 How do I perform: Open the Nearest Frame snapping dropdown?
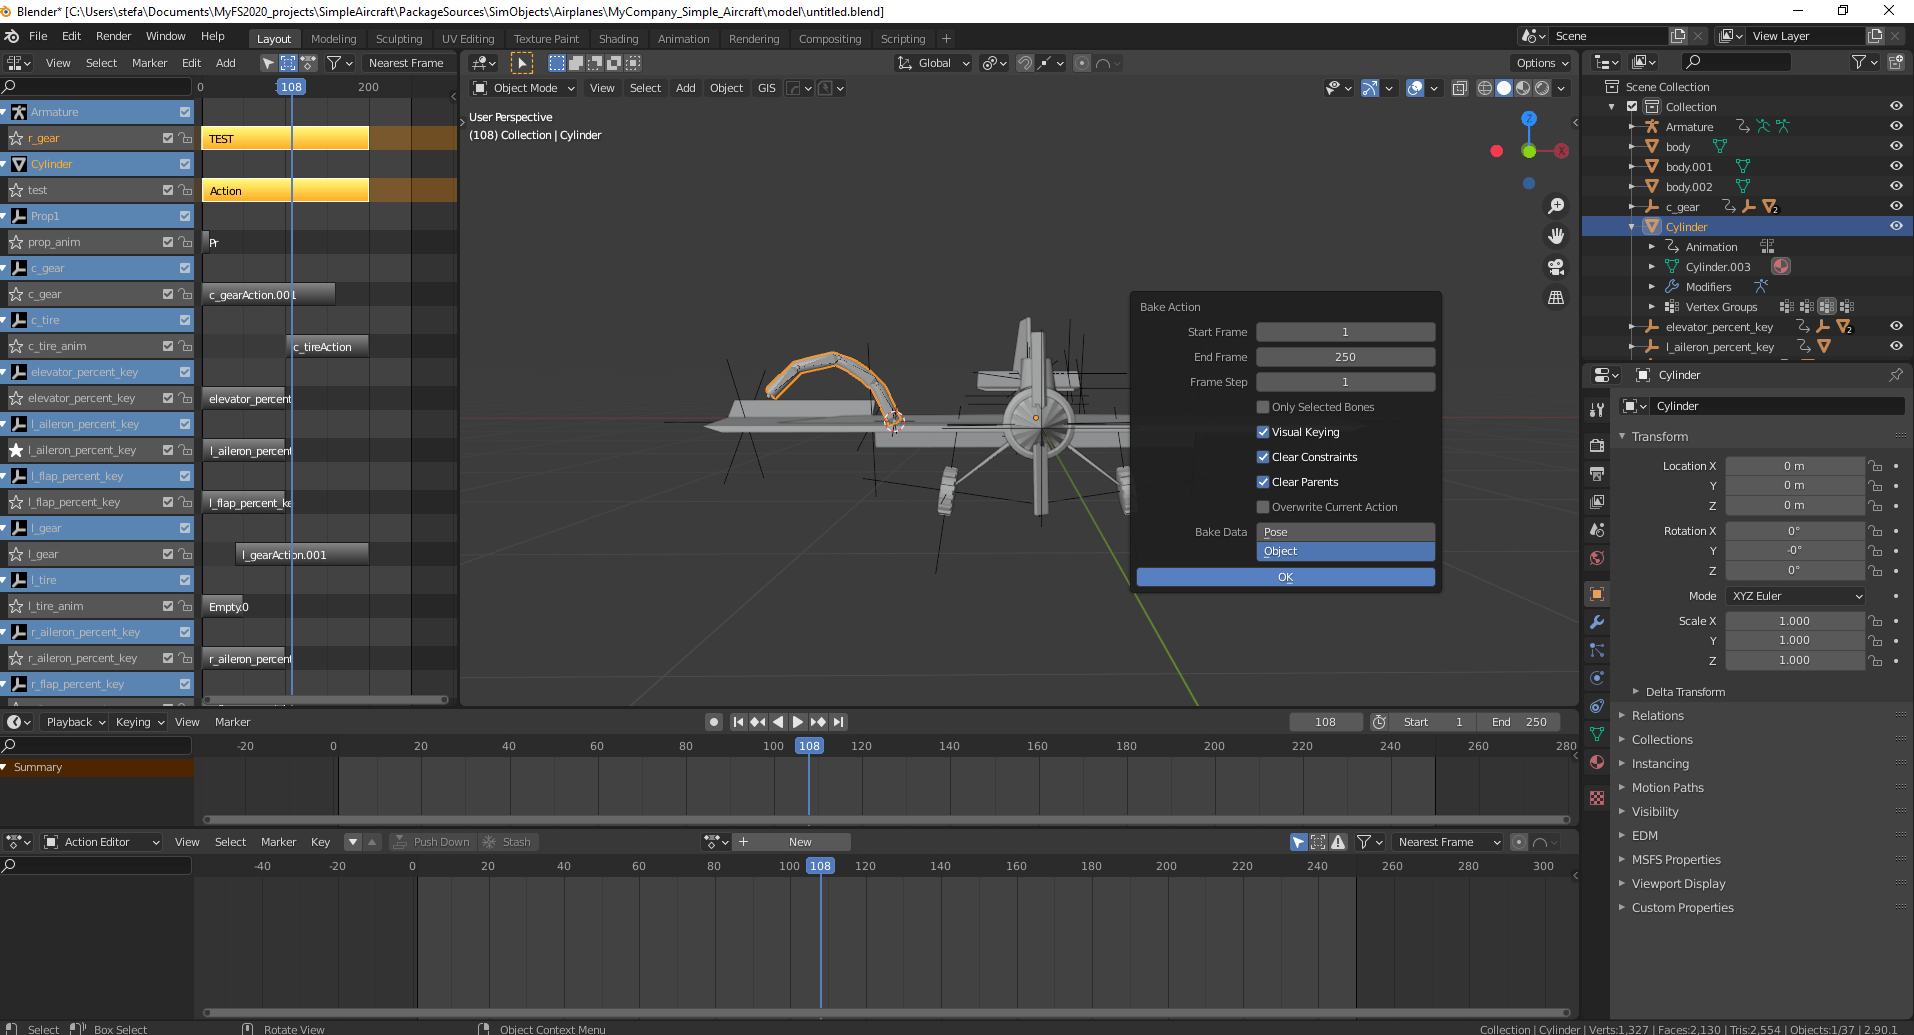click(x=1446, y=841)
